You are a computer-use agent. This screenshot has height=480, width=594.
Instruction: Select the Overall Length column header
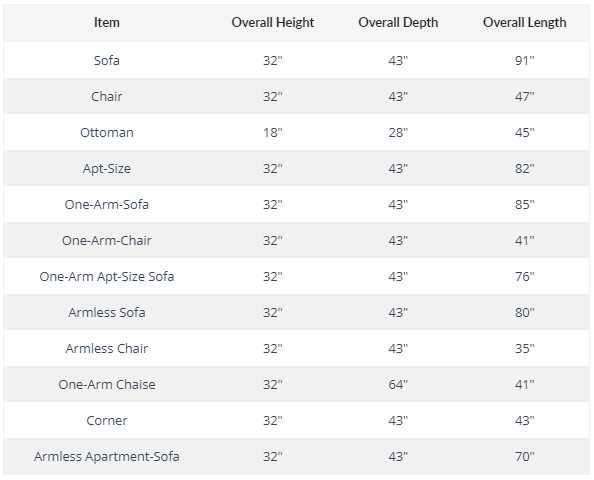525,23
